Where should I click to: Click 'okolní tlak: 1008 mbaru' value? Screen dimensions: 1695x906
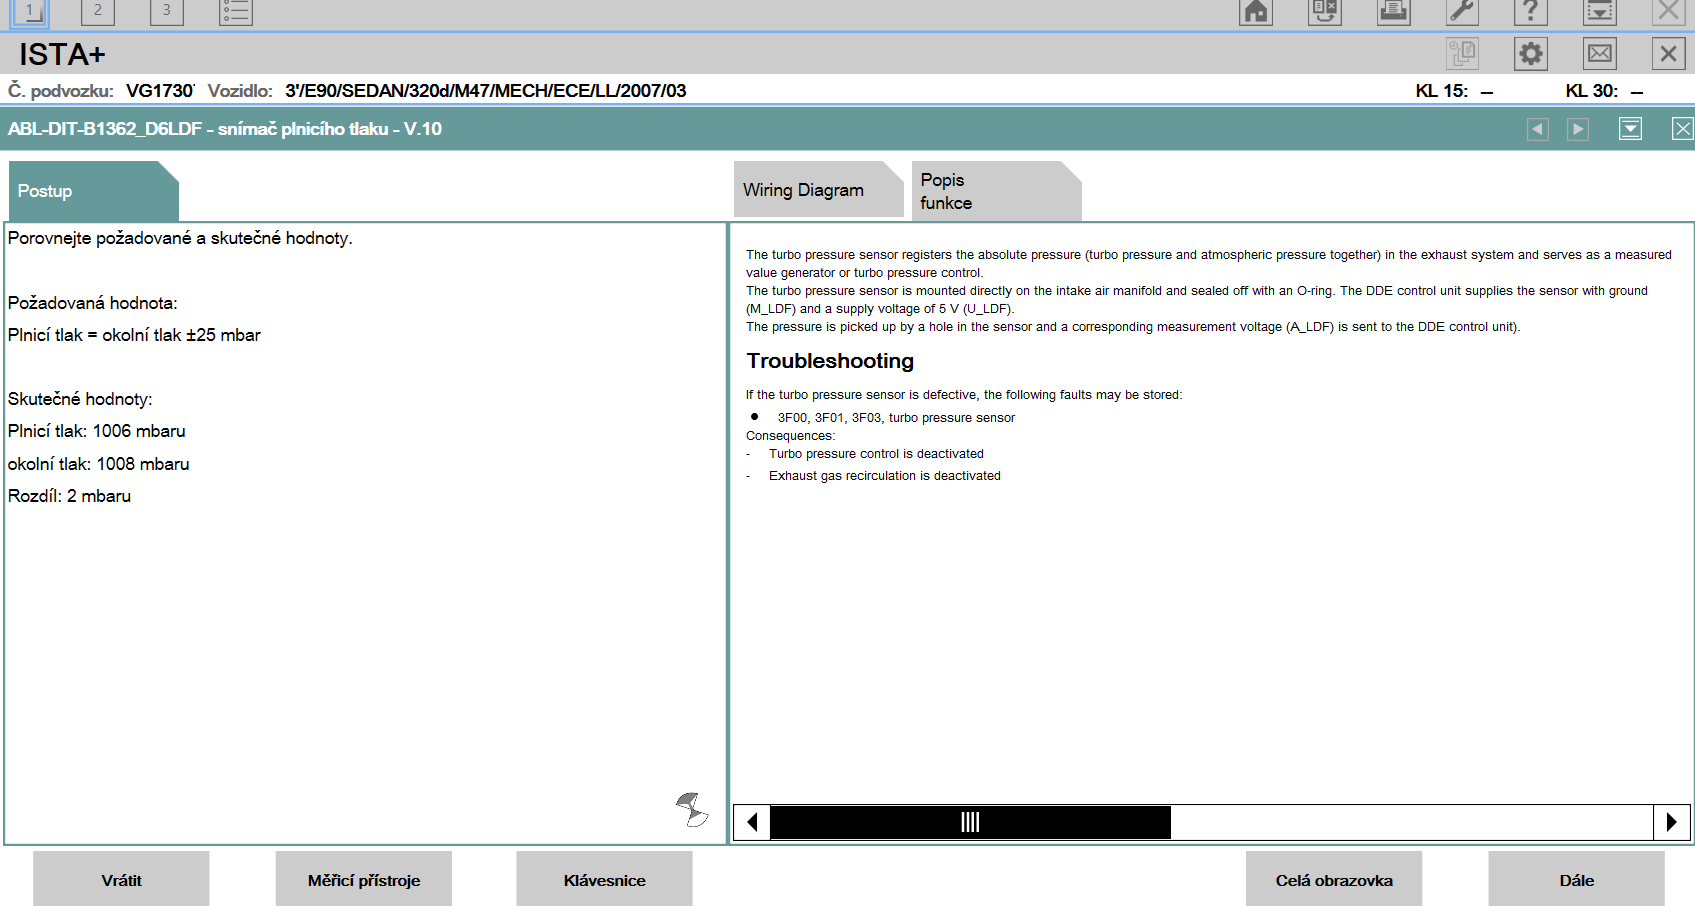99,464
